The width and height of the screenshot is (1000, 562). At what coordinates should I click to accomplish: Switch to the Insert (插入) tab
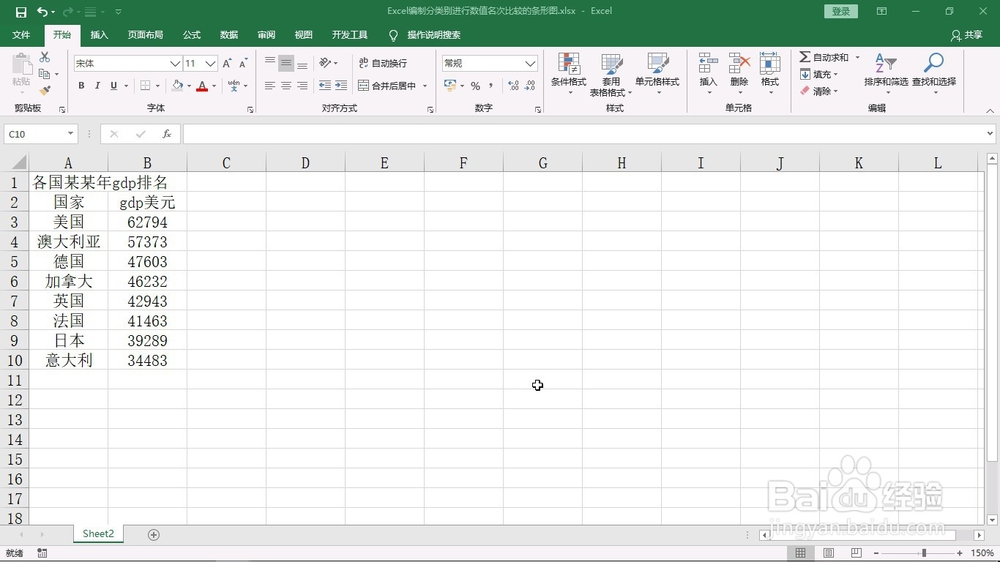tap(99, 35)
